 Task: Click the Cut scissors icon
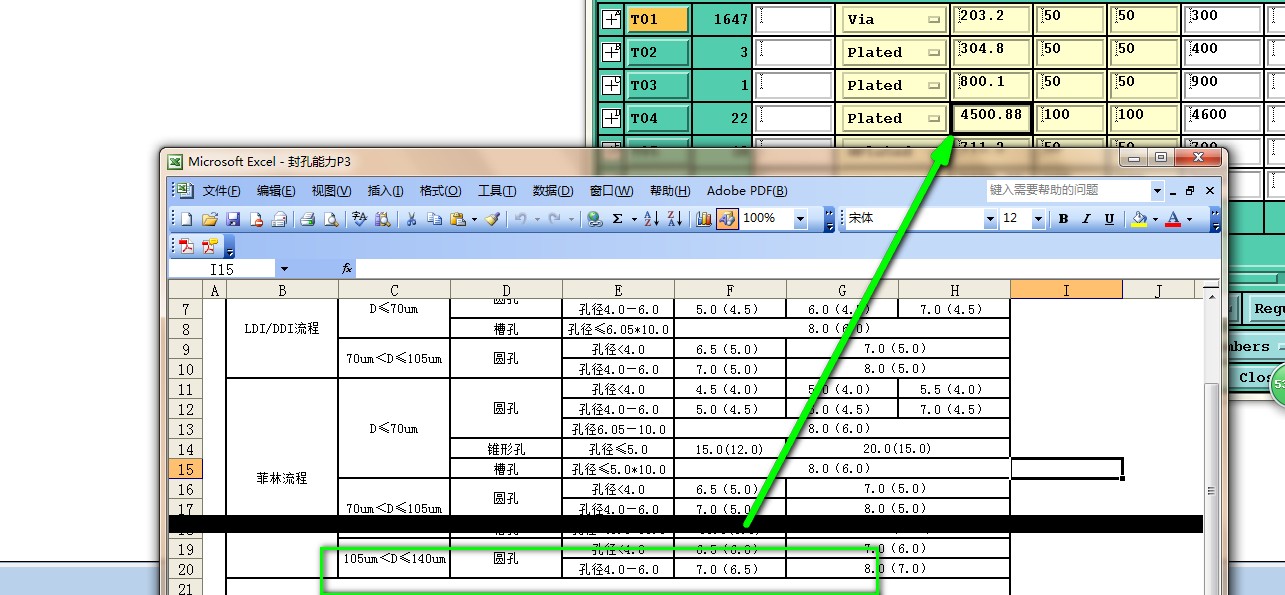tap(411, 219)
